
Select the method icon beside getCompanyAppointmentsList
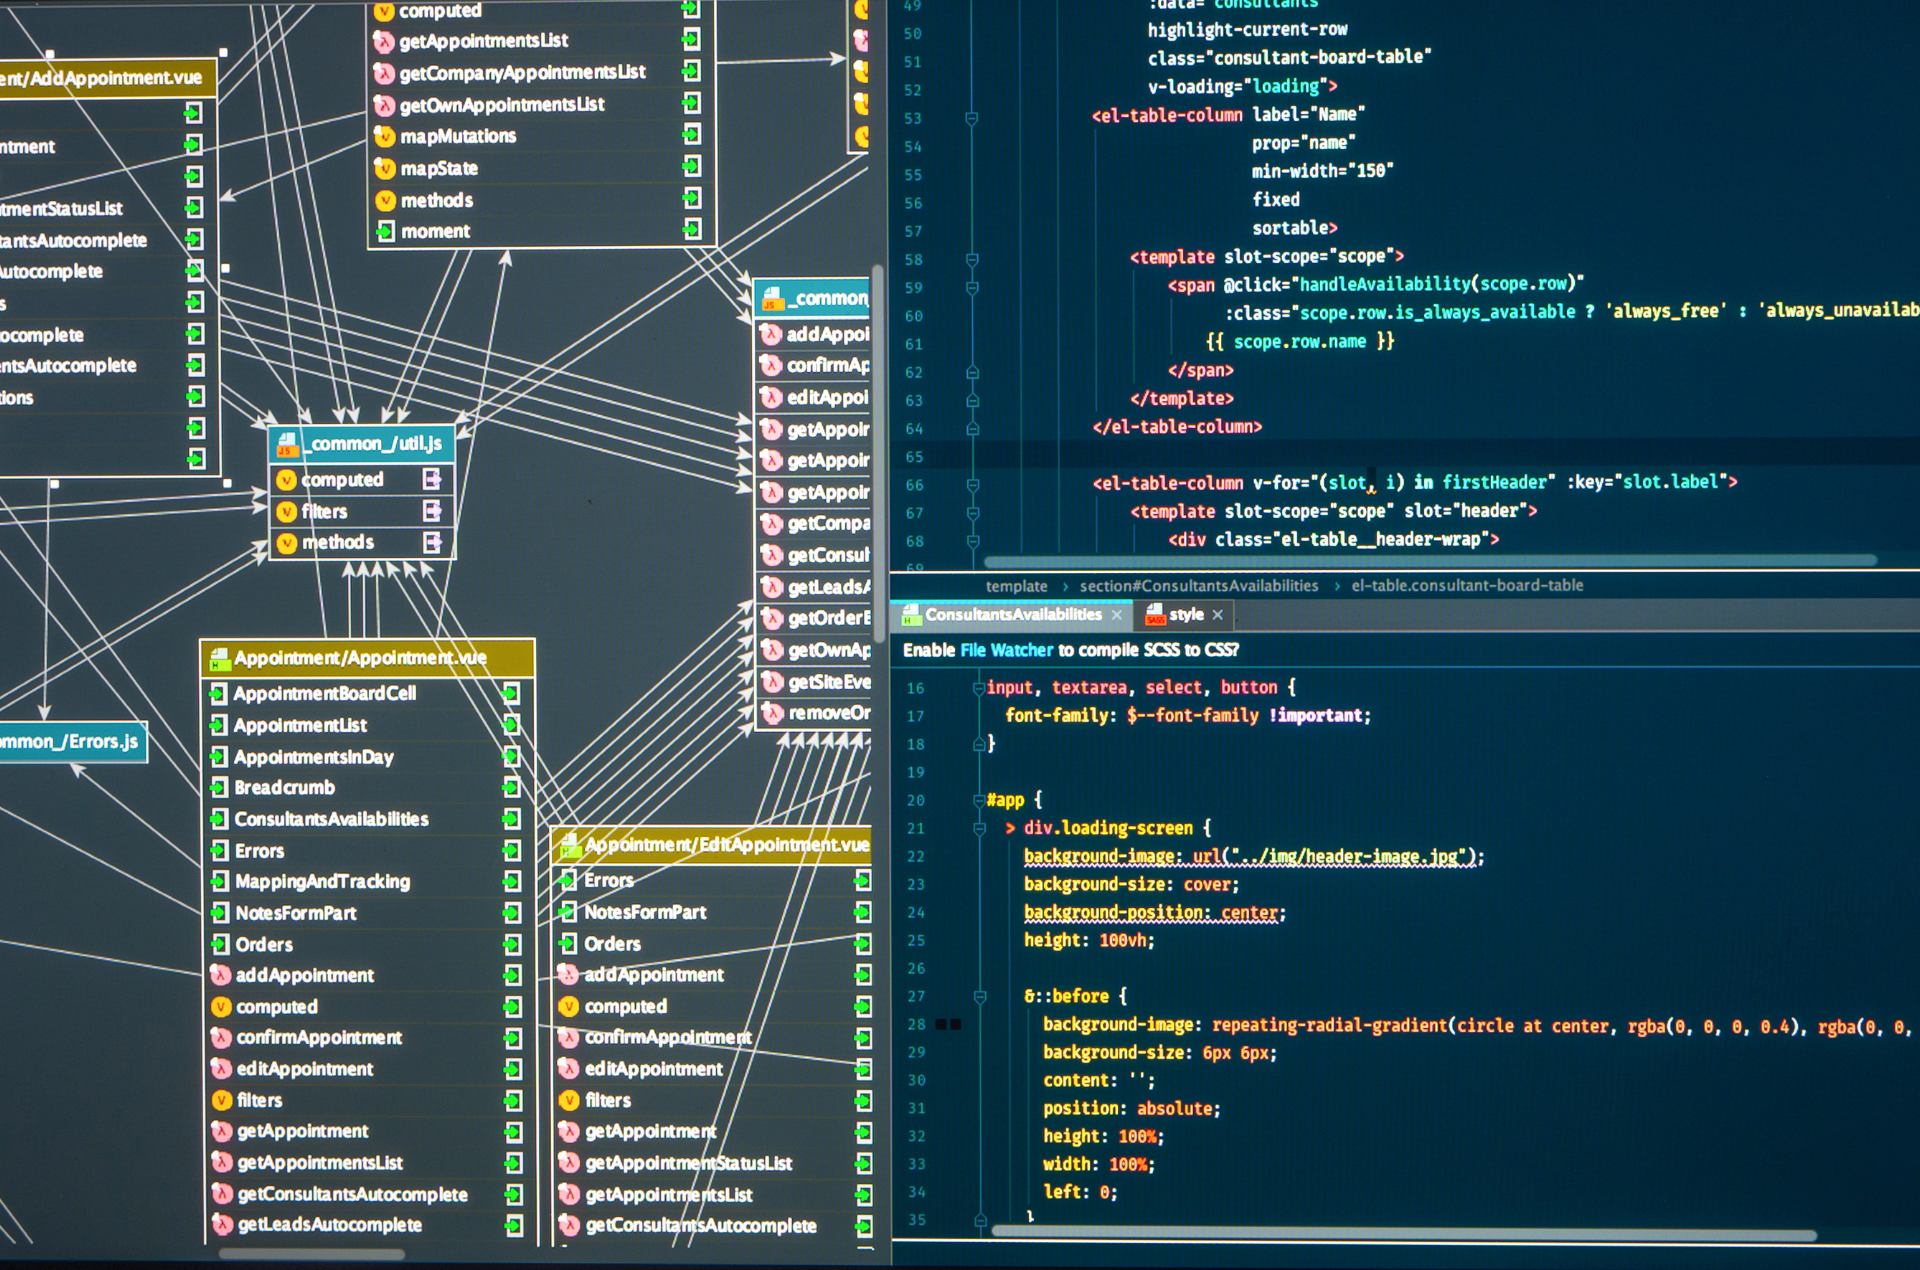tap(384, 73)
